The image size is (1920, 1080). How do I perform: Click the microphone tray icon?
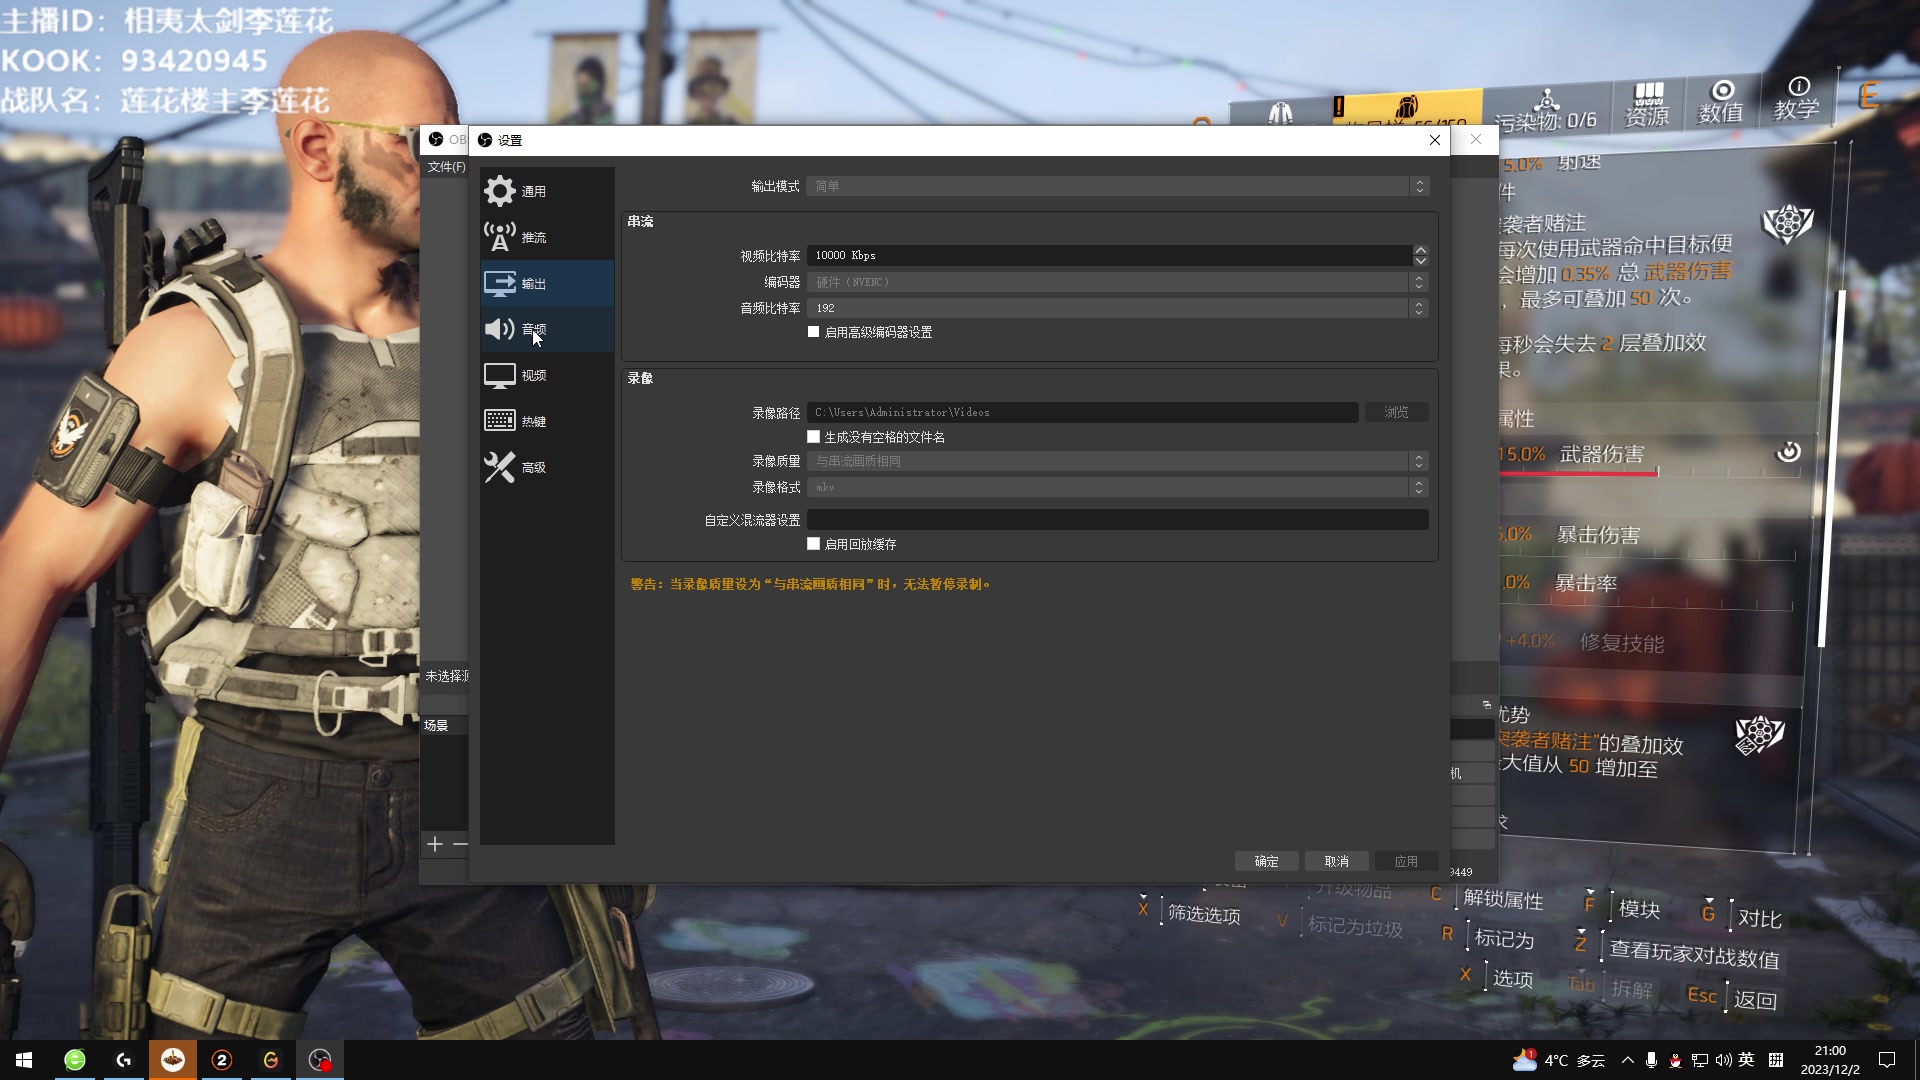point(1651,1060)
